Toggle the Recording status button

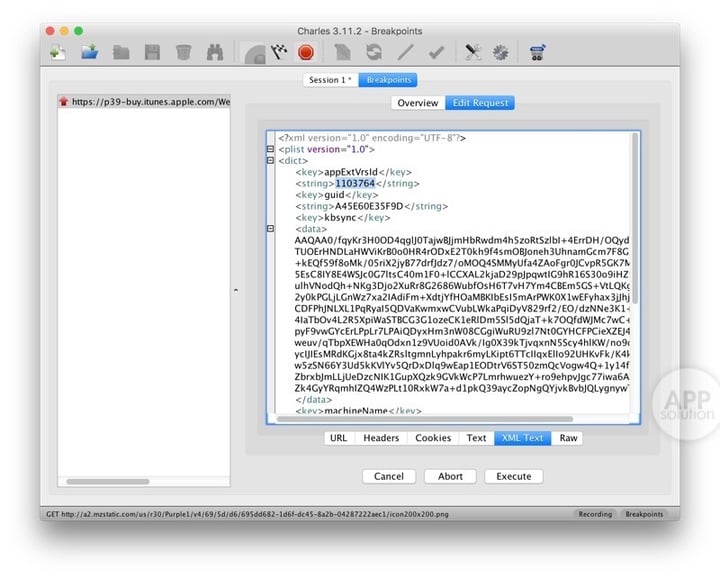point(594,514)
